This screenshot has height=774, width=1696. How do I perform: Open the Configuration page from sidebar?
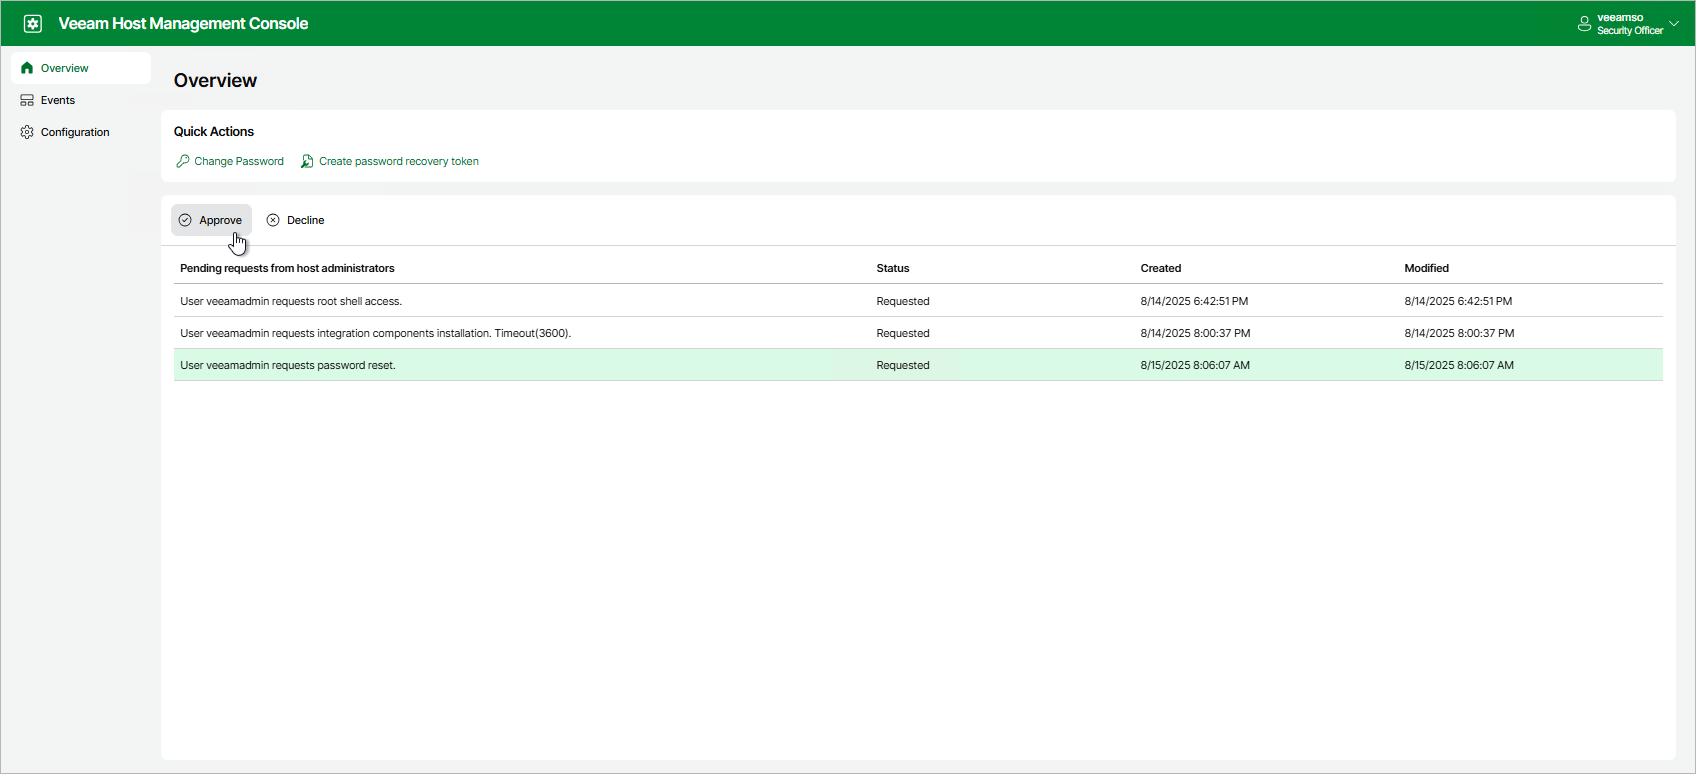(81, 132)
